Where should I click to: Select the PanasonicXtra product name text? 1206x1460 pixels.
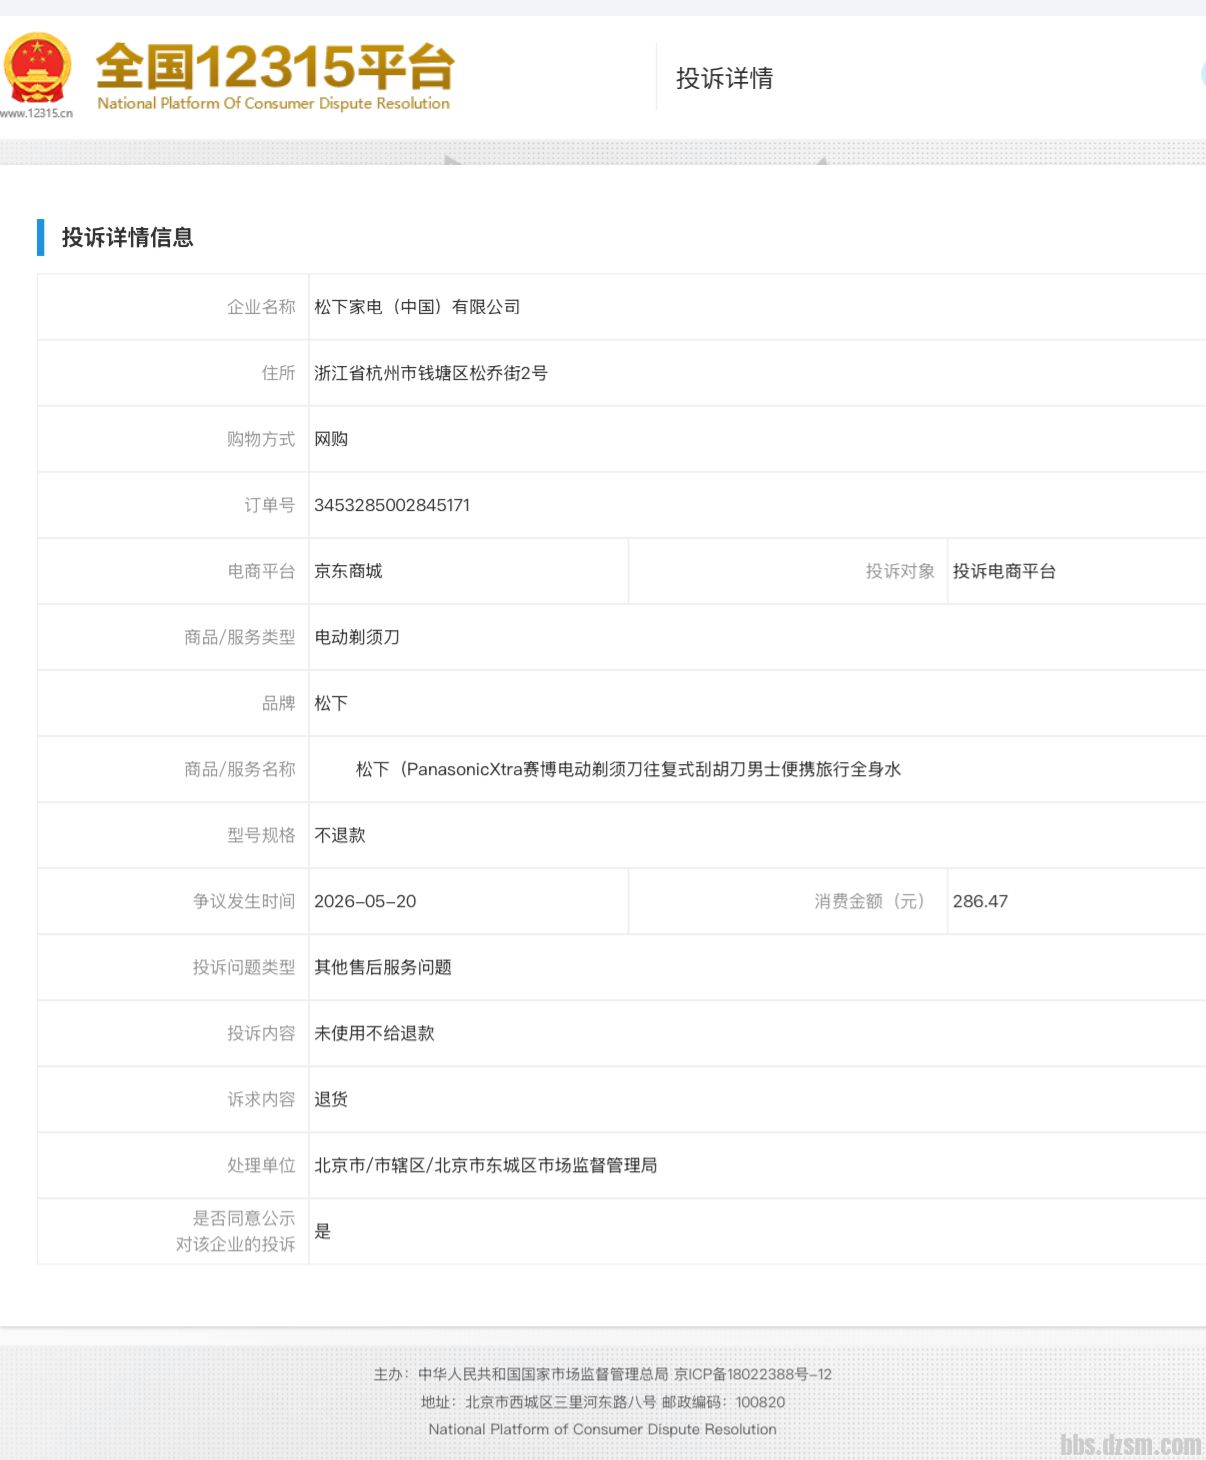[628, 769]
